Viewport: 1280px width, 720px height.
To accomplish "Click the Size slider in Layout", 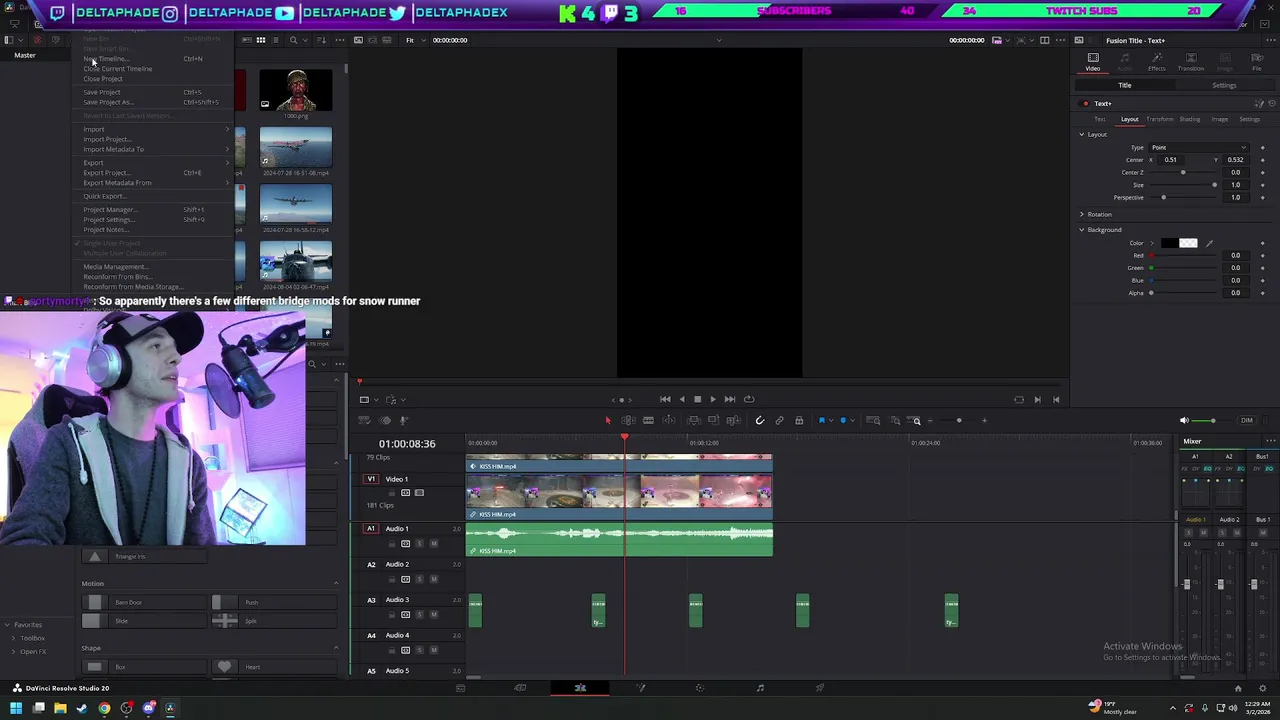I will pyautogui.click(x=1183, y=185).
